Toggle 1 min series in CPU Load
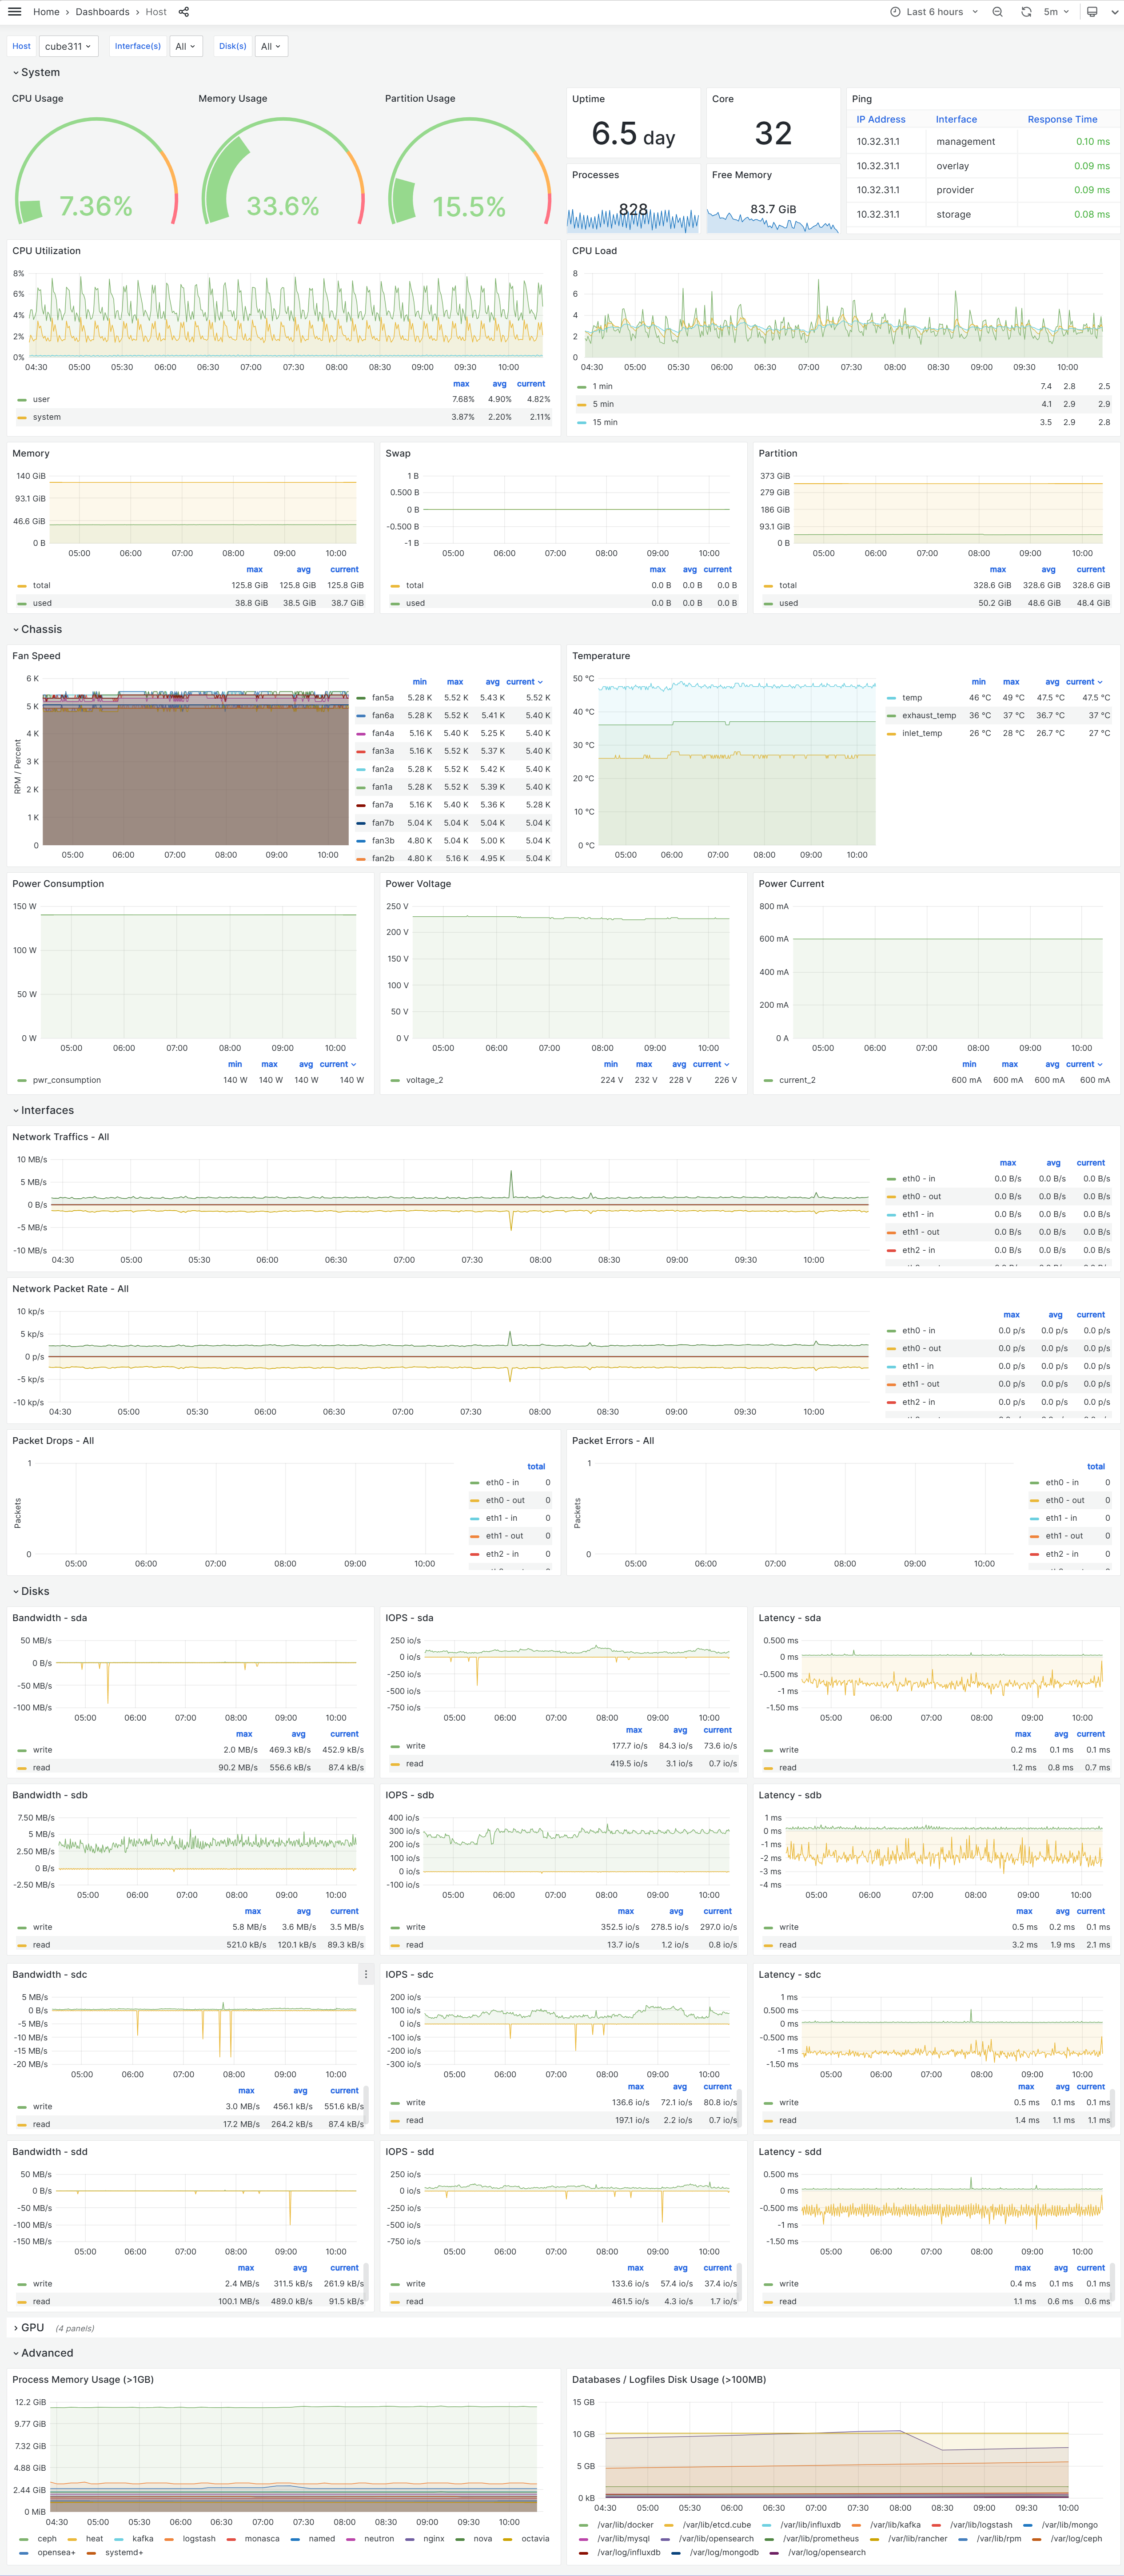The height and width of the screenshot is (2576, 1124). pos(602,386)
